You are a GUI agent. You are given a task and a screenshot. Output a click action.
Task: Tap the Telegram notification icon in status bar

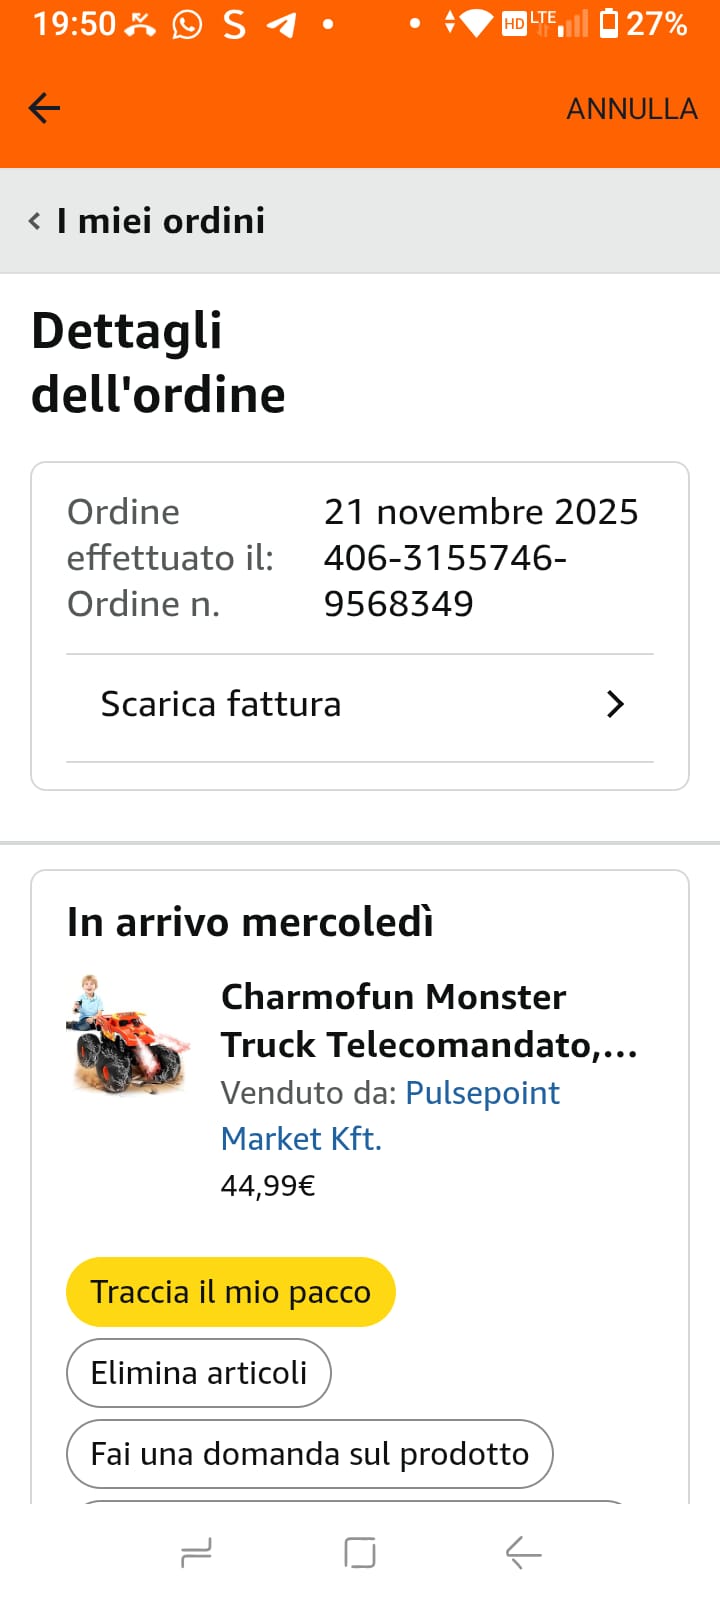click(x=282, y=24)
